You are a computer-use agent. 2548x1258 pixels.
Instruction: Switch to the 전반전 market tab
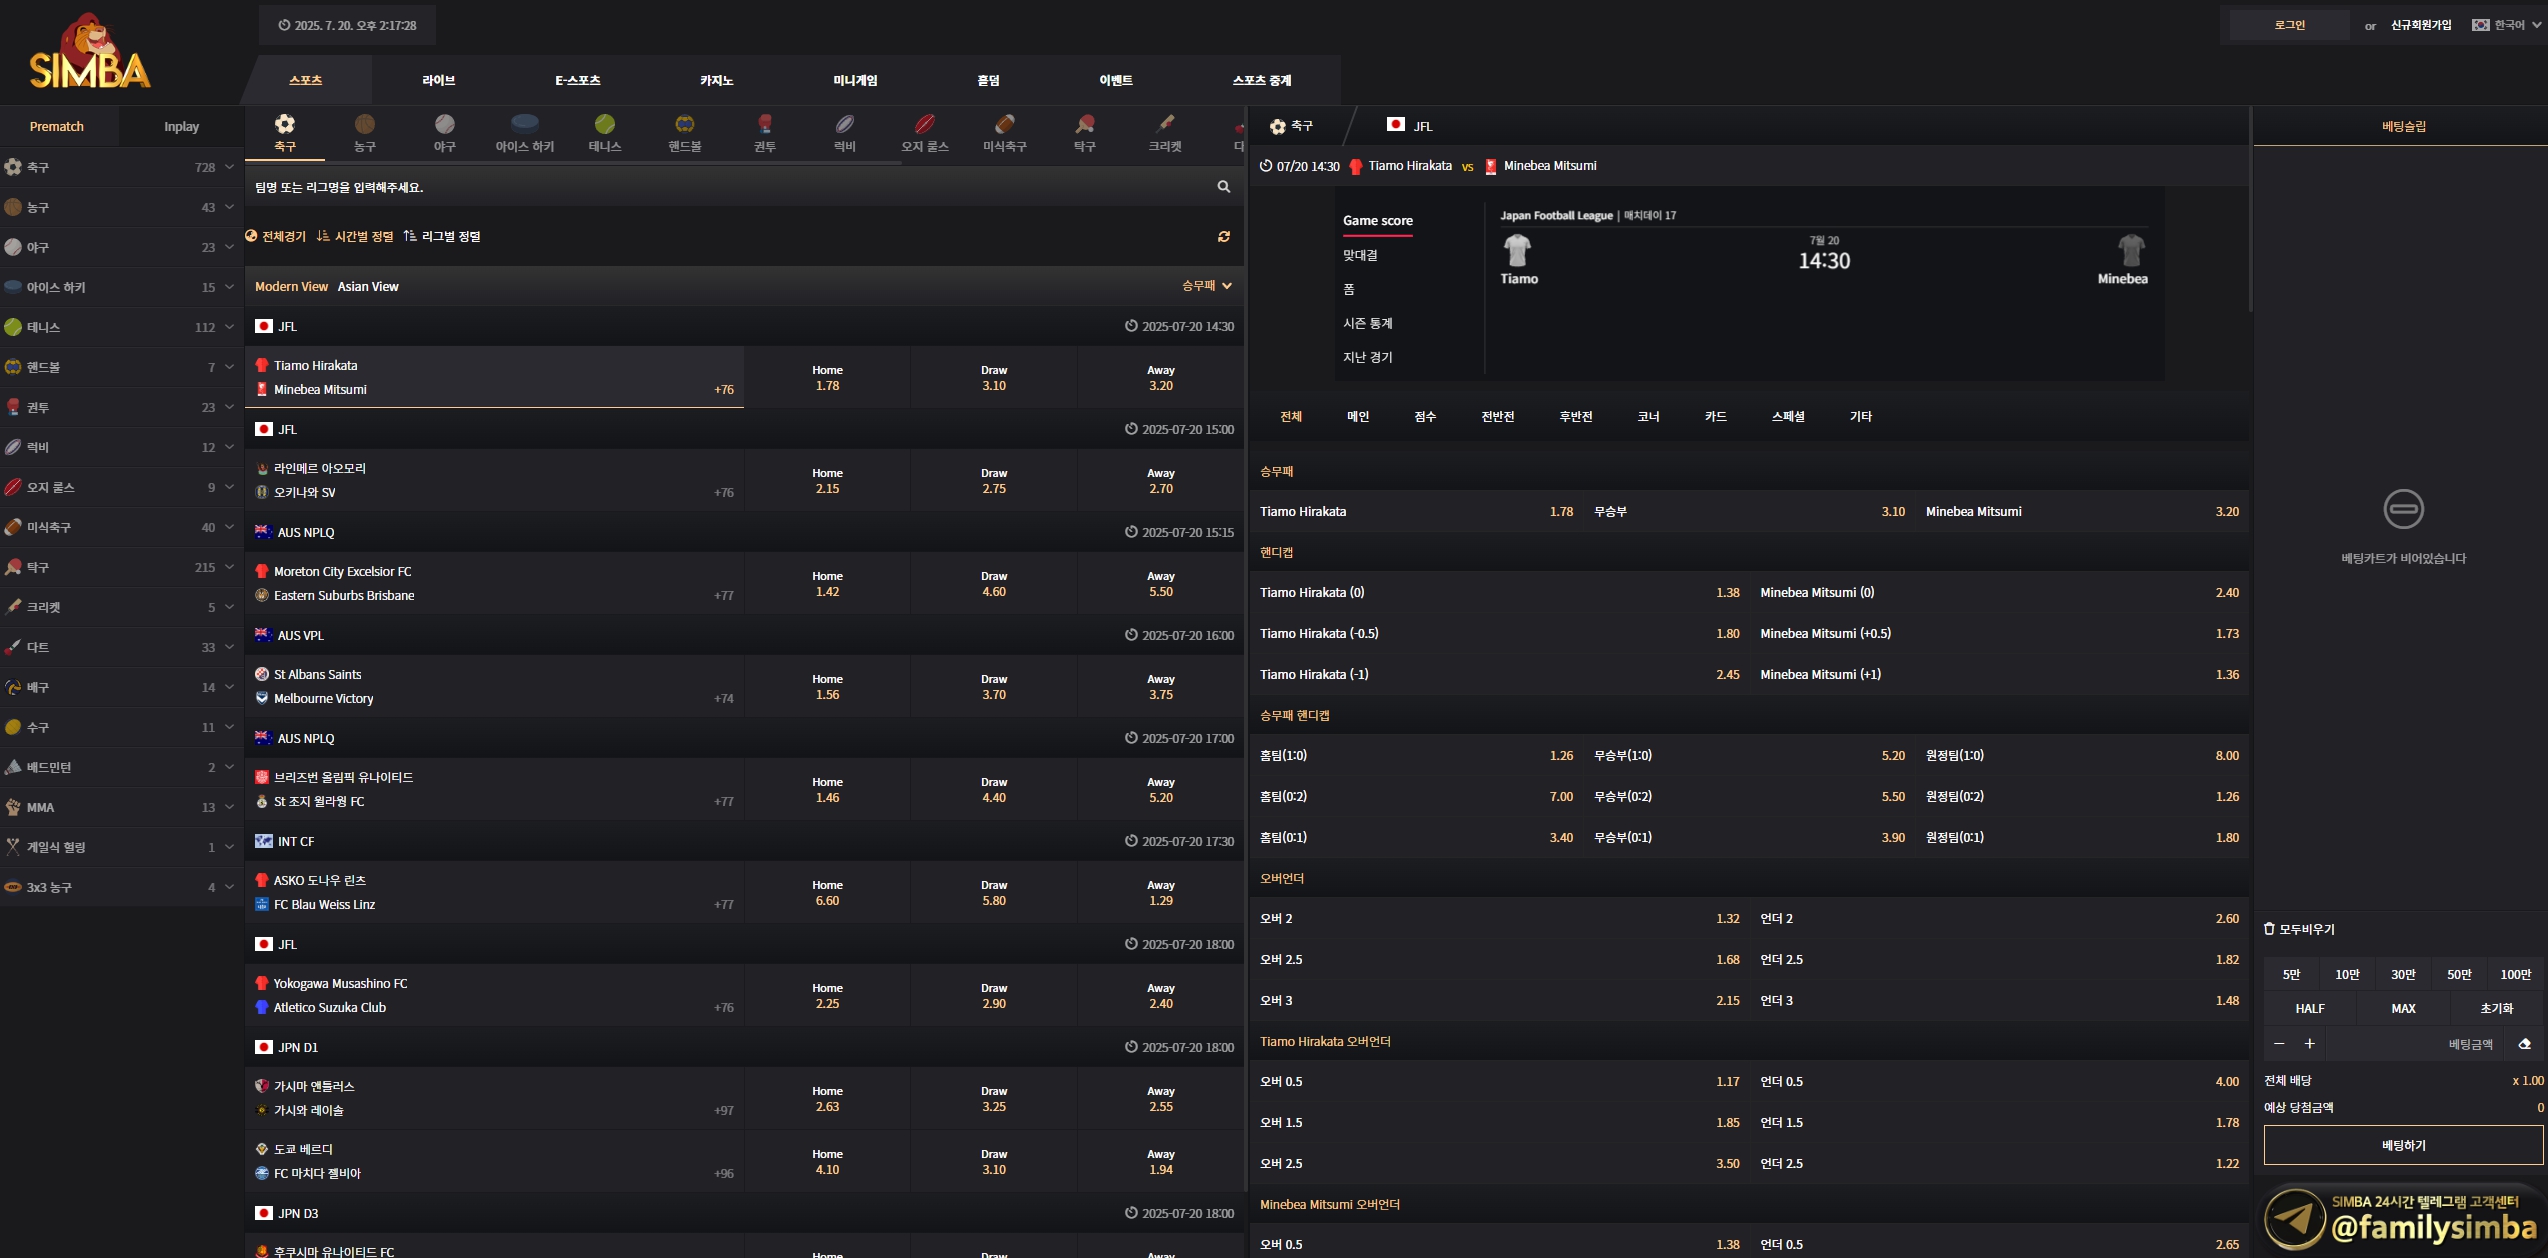point(1497,417)
